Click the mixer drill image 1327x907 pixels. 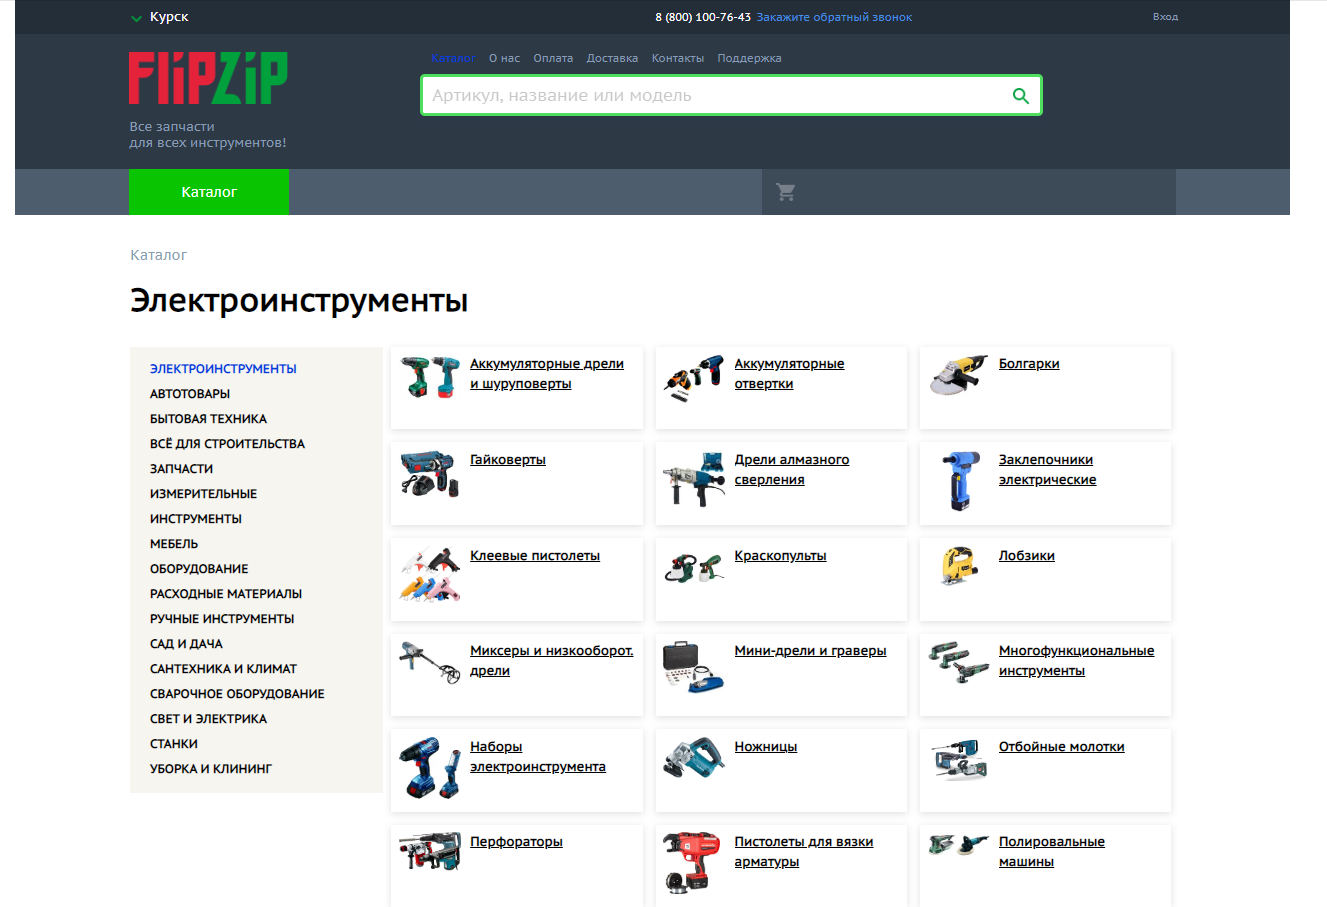[430, 662]
